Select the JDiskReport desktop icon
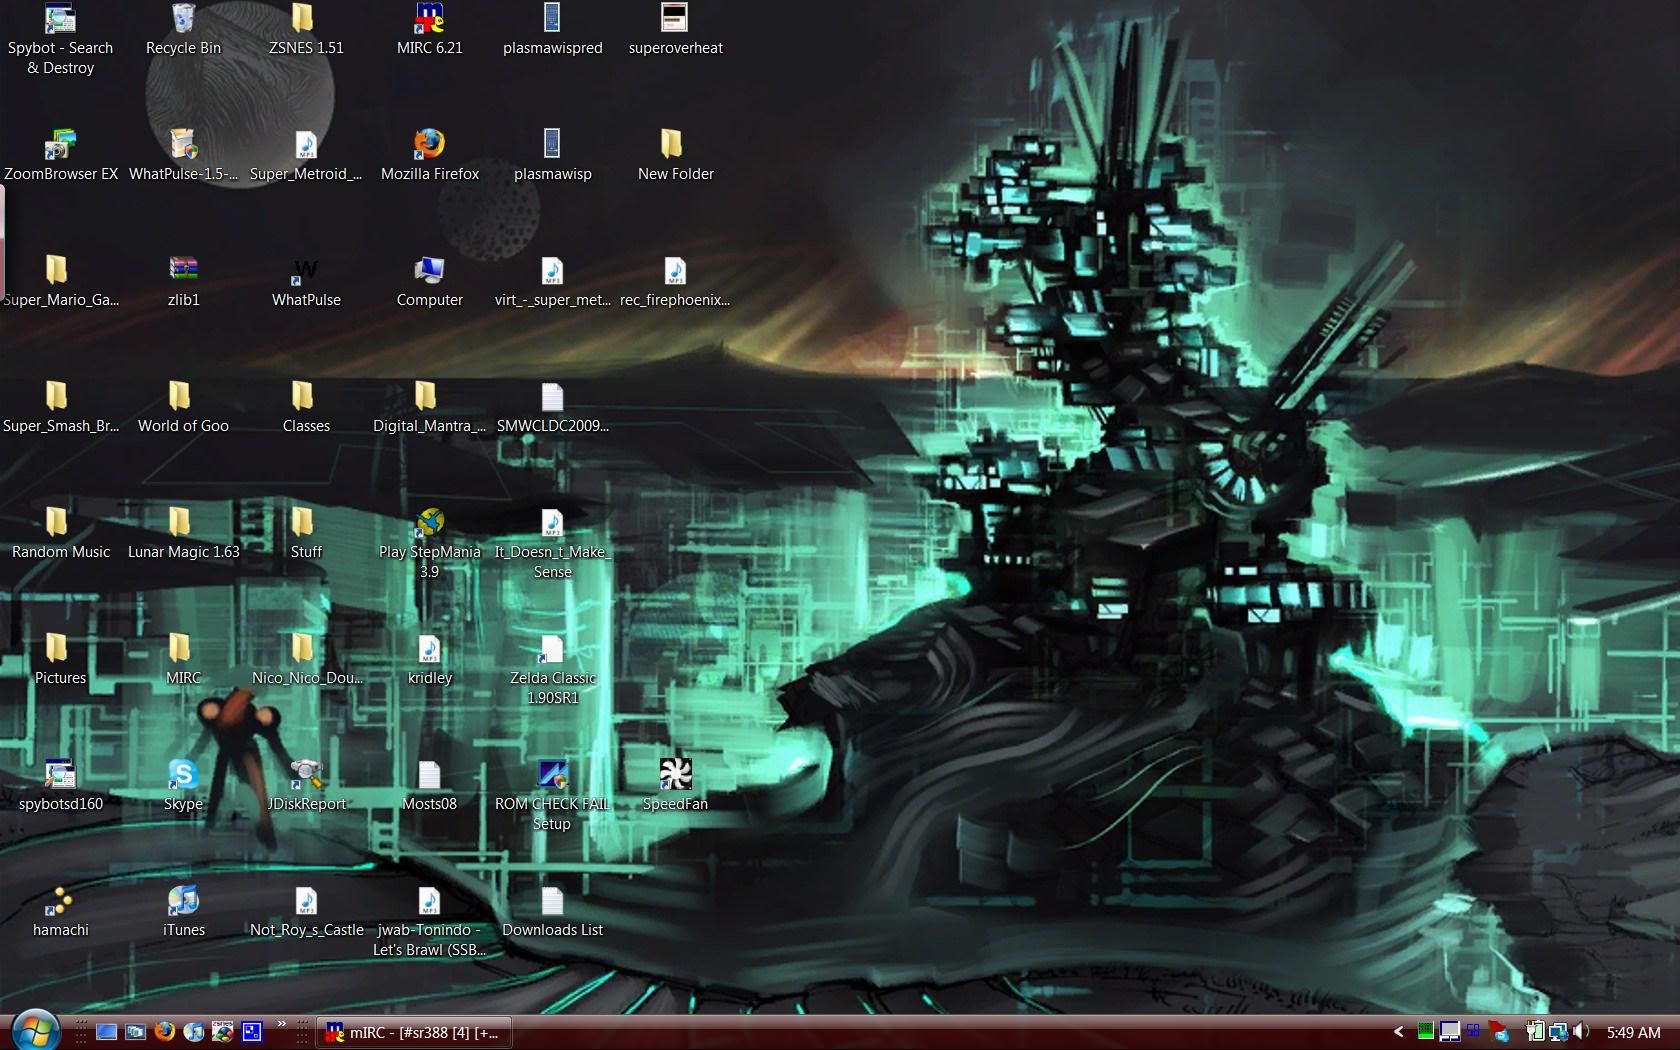Image resolution: width=1680 pixels, height=1050 pixels. point(306,775)
